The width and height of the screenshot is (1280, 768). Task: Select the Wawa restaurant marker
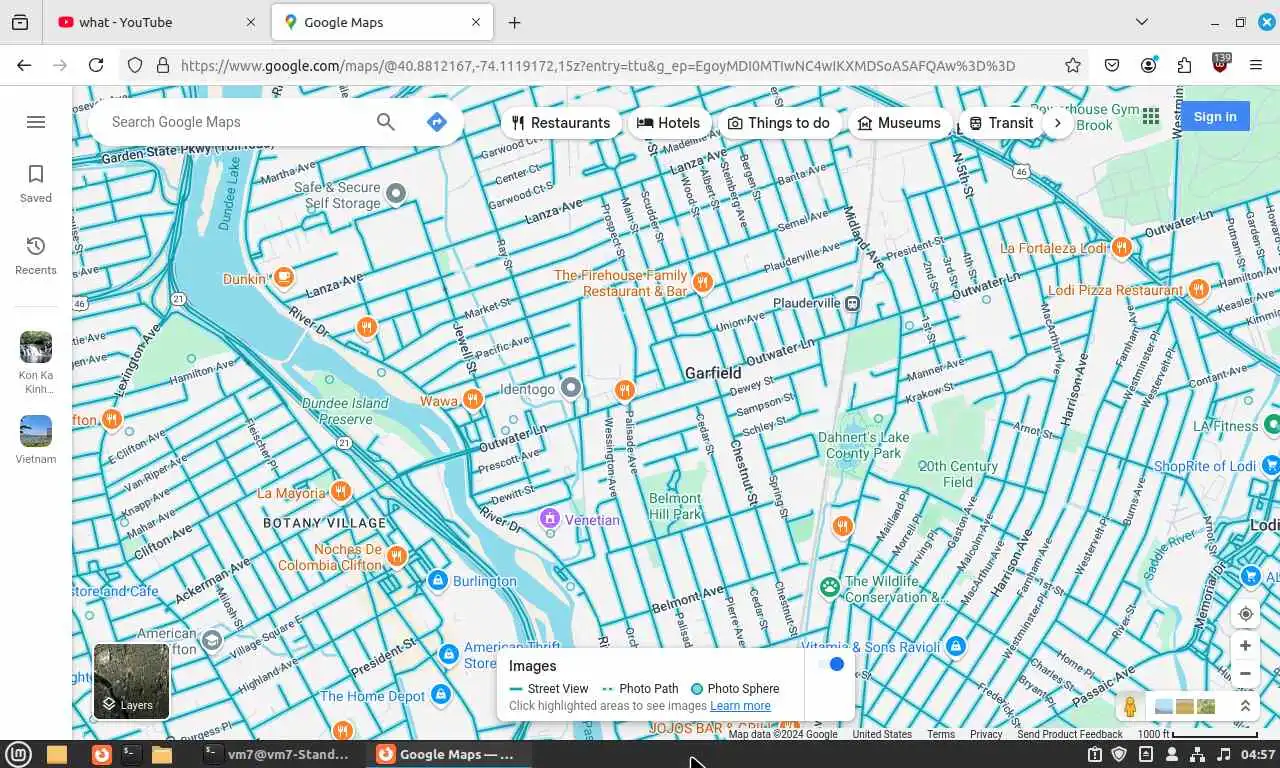click(x=472, y=399)
